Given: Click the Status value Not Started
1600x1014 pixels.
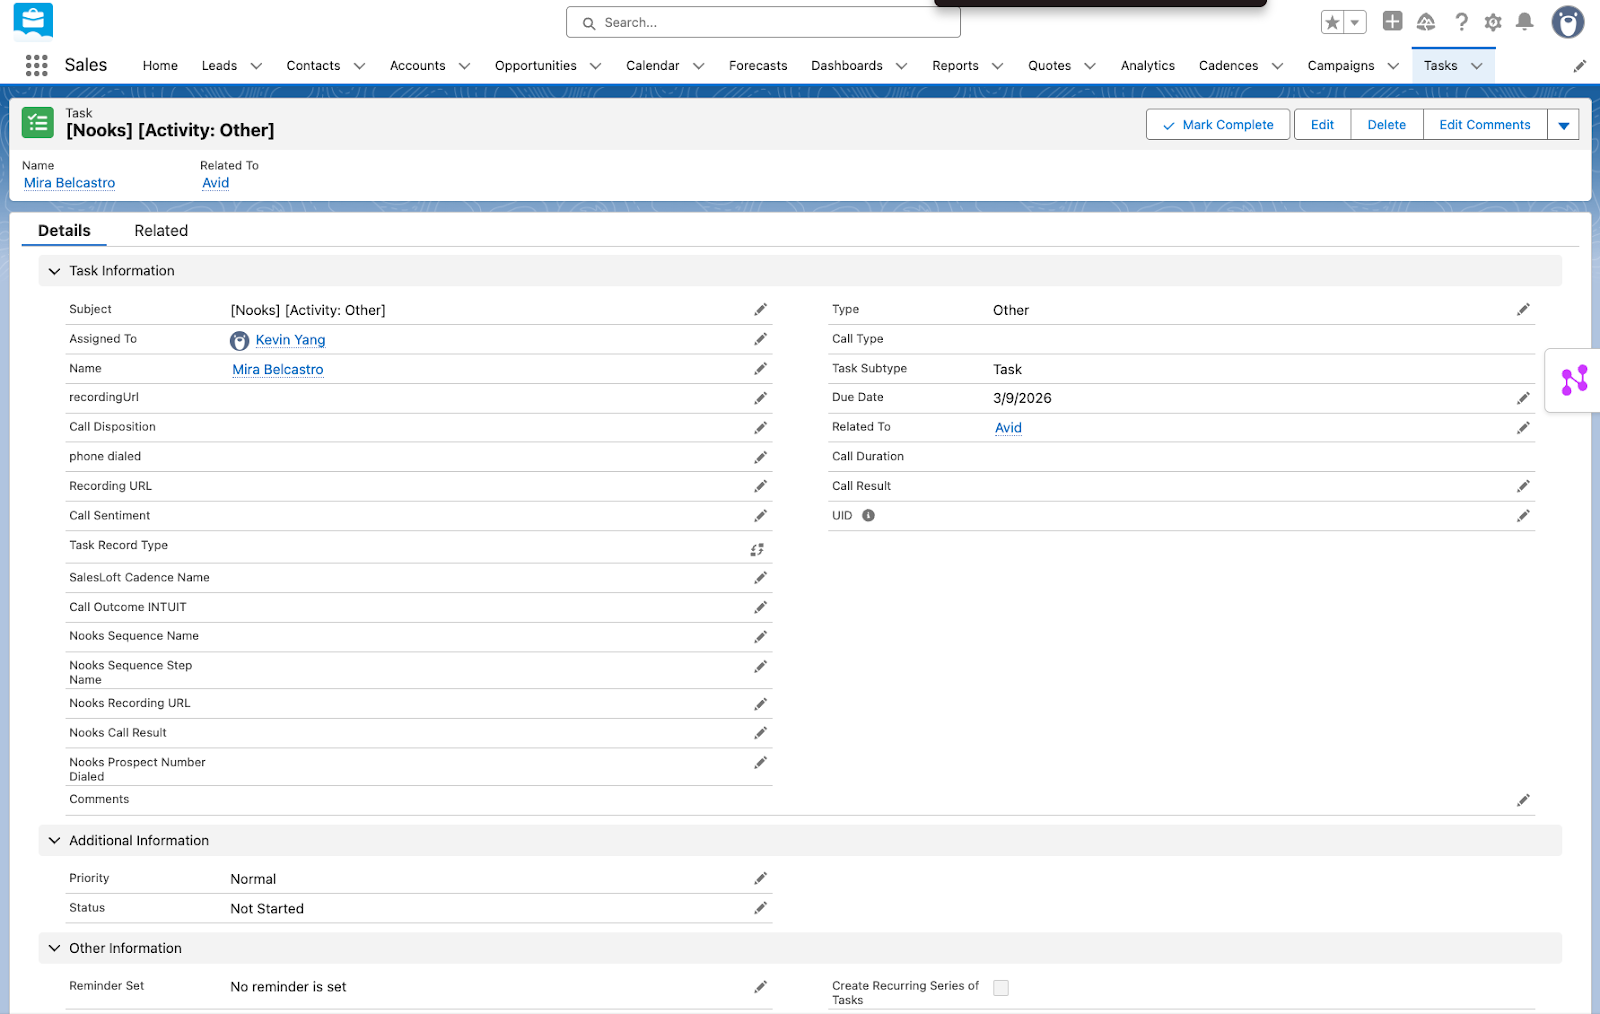Looking at the screenshot, I should click(x=267, y=909).
